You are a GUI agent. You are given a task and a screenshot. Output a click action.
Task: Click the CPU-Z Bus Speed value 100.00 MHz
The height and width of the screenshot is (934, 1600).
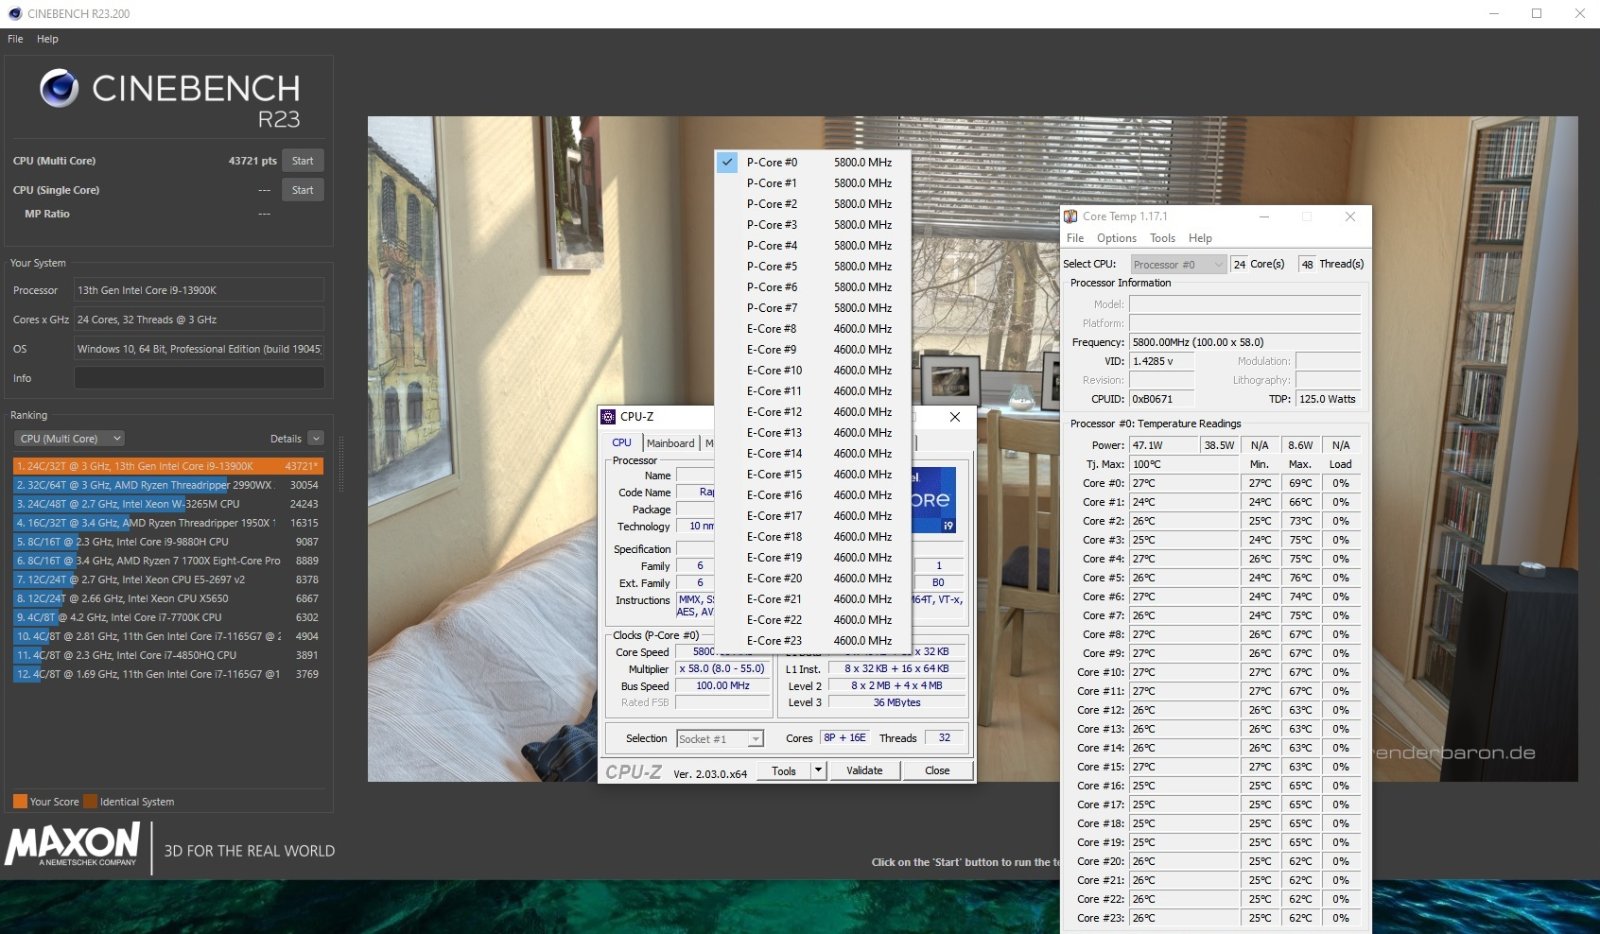tap(724, 686)
